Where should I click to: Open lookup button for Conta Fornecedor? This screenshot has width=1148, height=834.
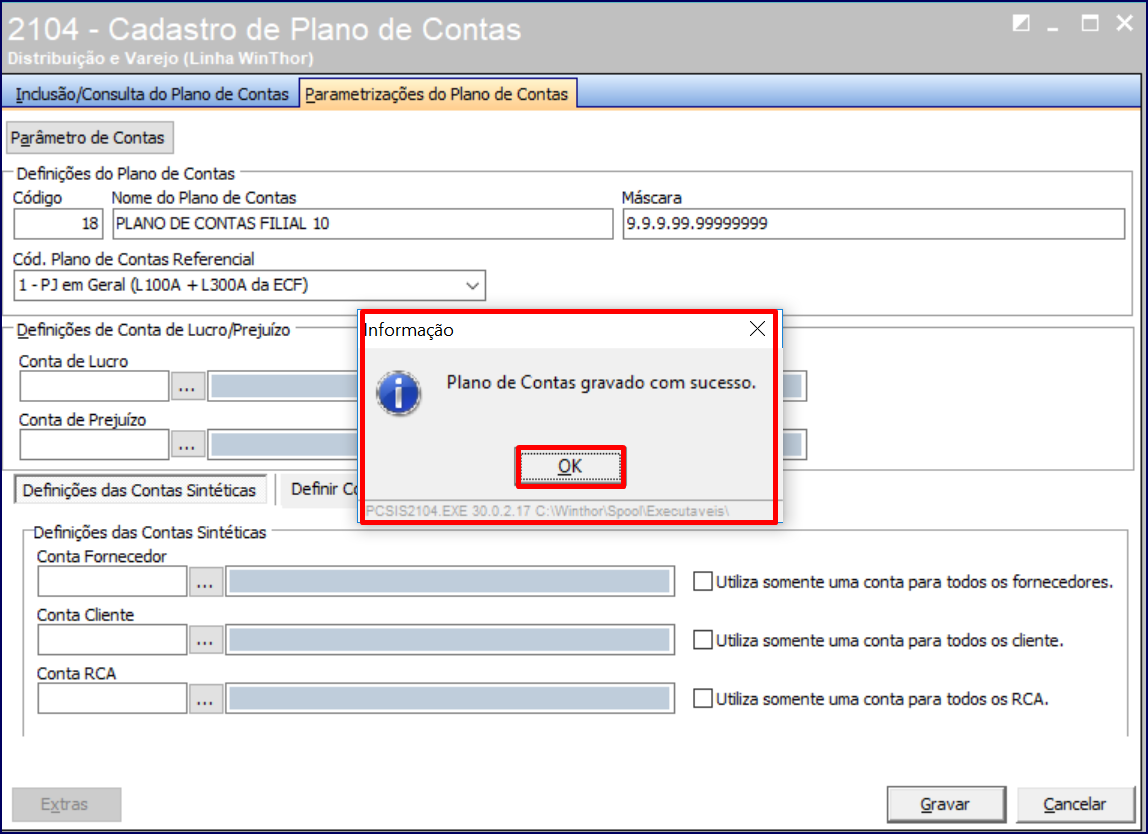(206, 581)
